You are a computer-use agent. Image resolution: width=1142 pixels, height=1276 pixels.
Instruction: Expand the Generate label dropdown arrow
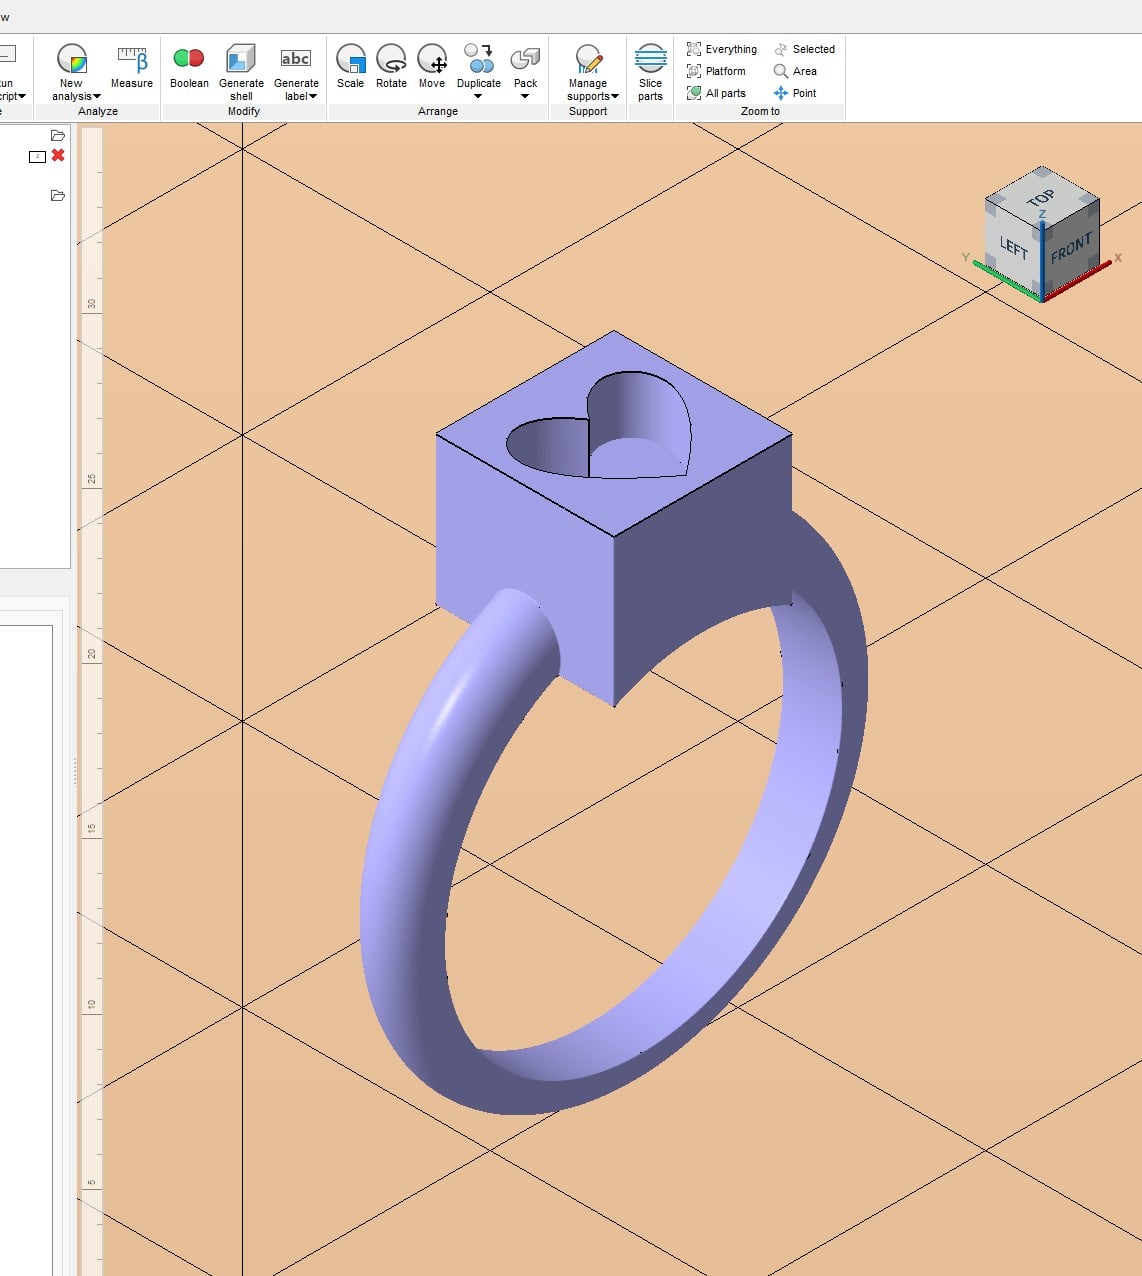pyautogui.click(x=313, y=97)
